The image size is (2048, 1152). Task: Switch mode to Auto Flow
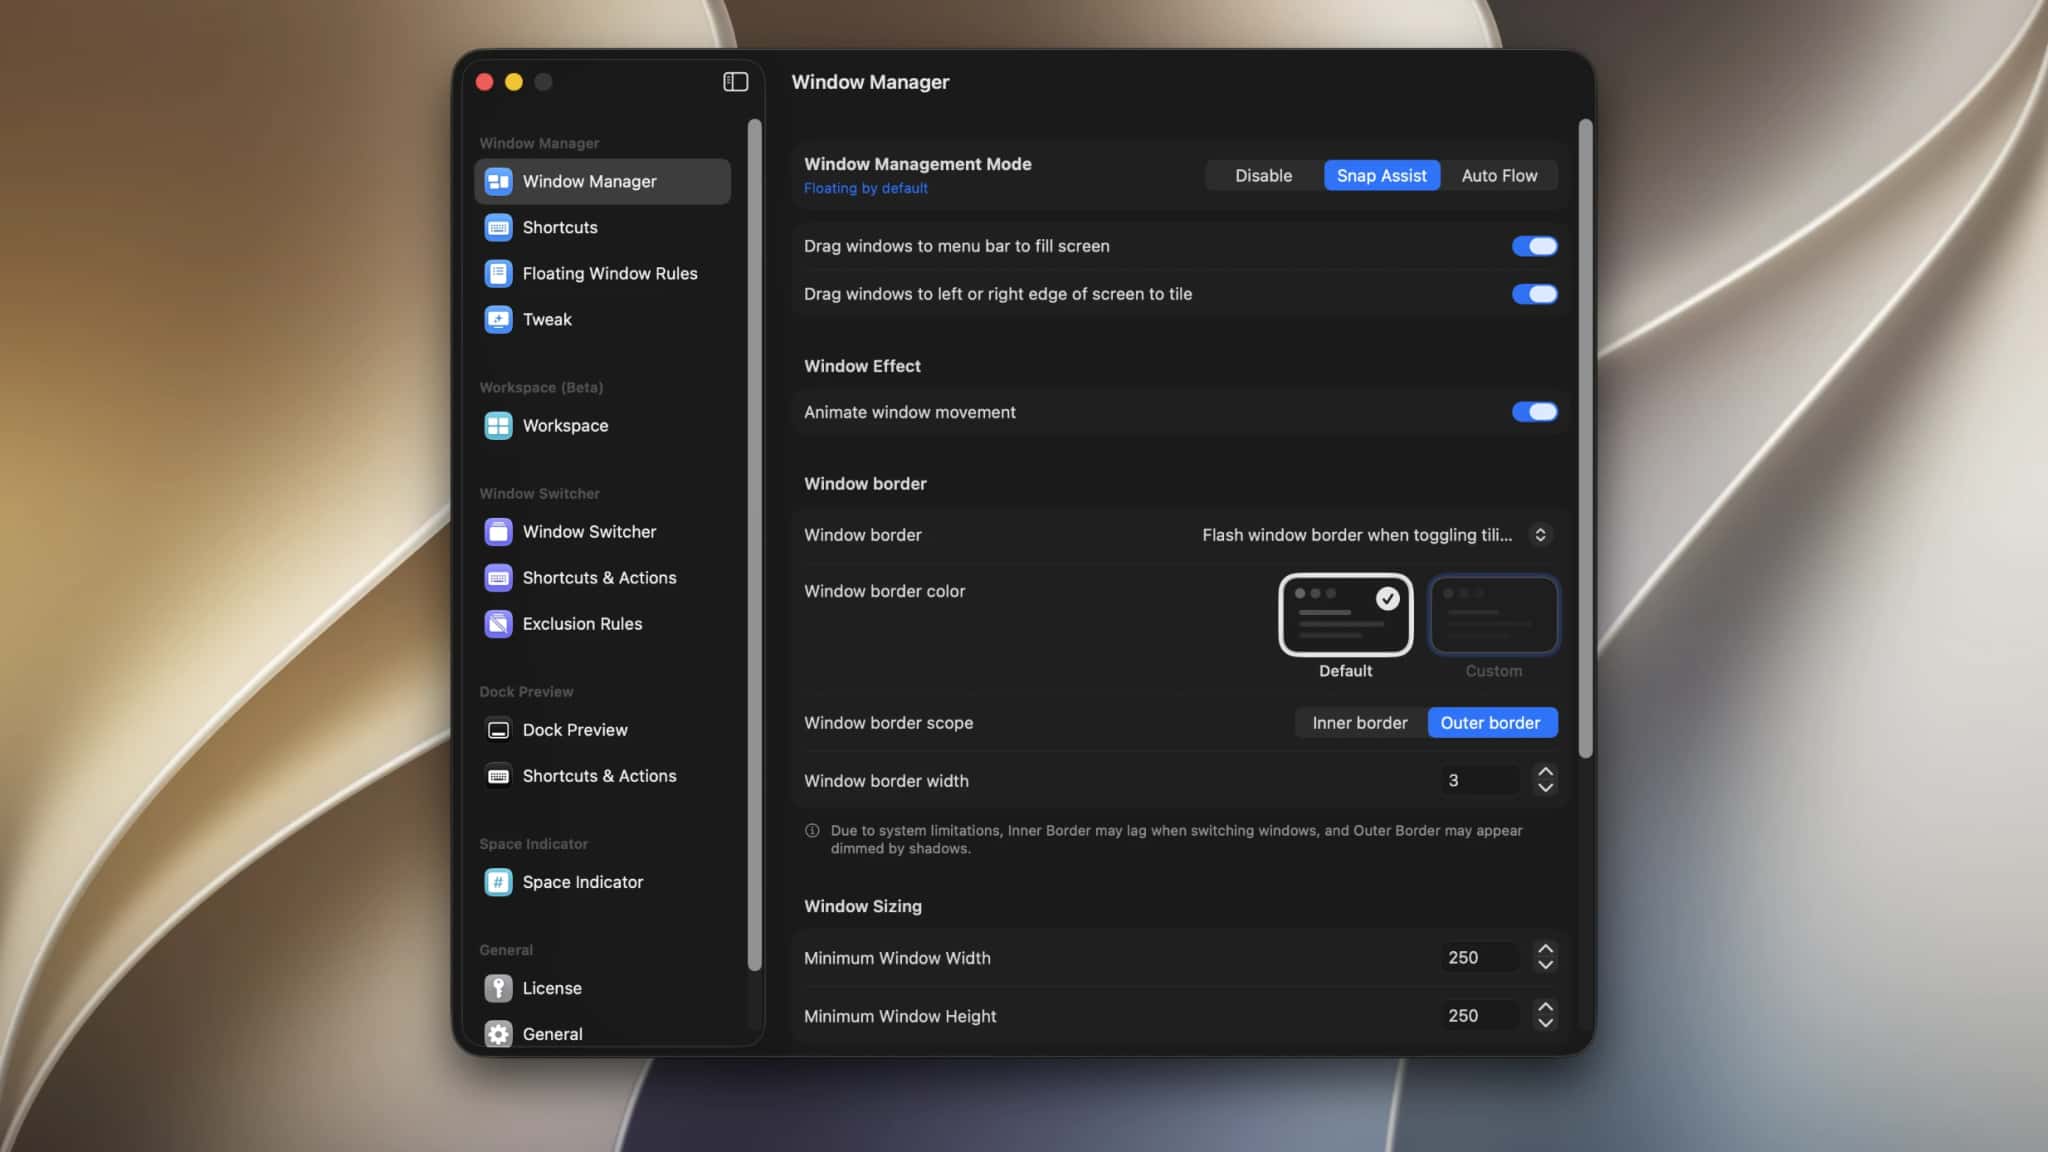pyautogui.click(x=1499, y=175)
